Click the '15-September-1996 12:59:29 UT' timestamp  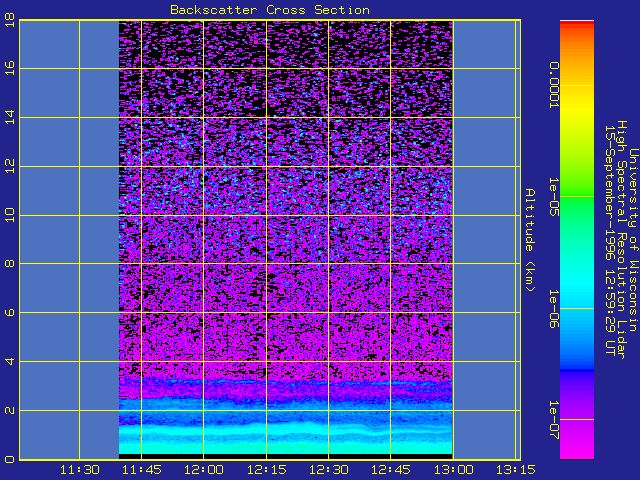[x=609, y=240]
